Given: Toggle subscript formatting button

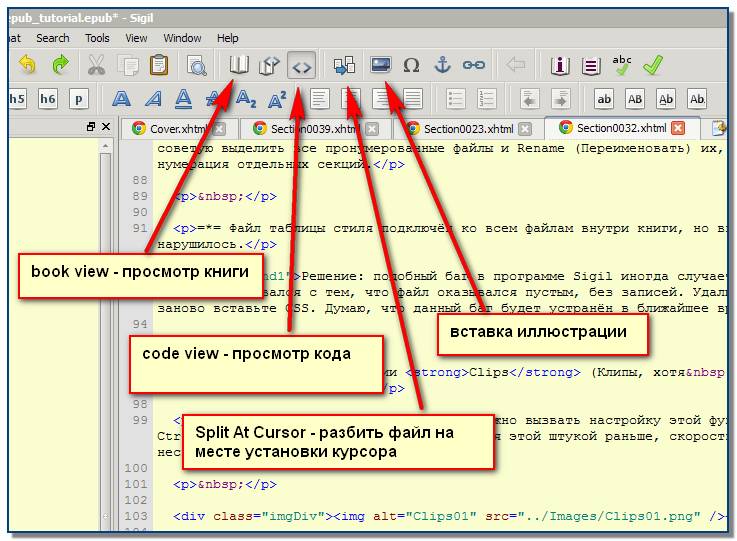Looking at the screenshot, I should 246,99.
